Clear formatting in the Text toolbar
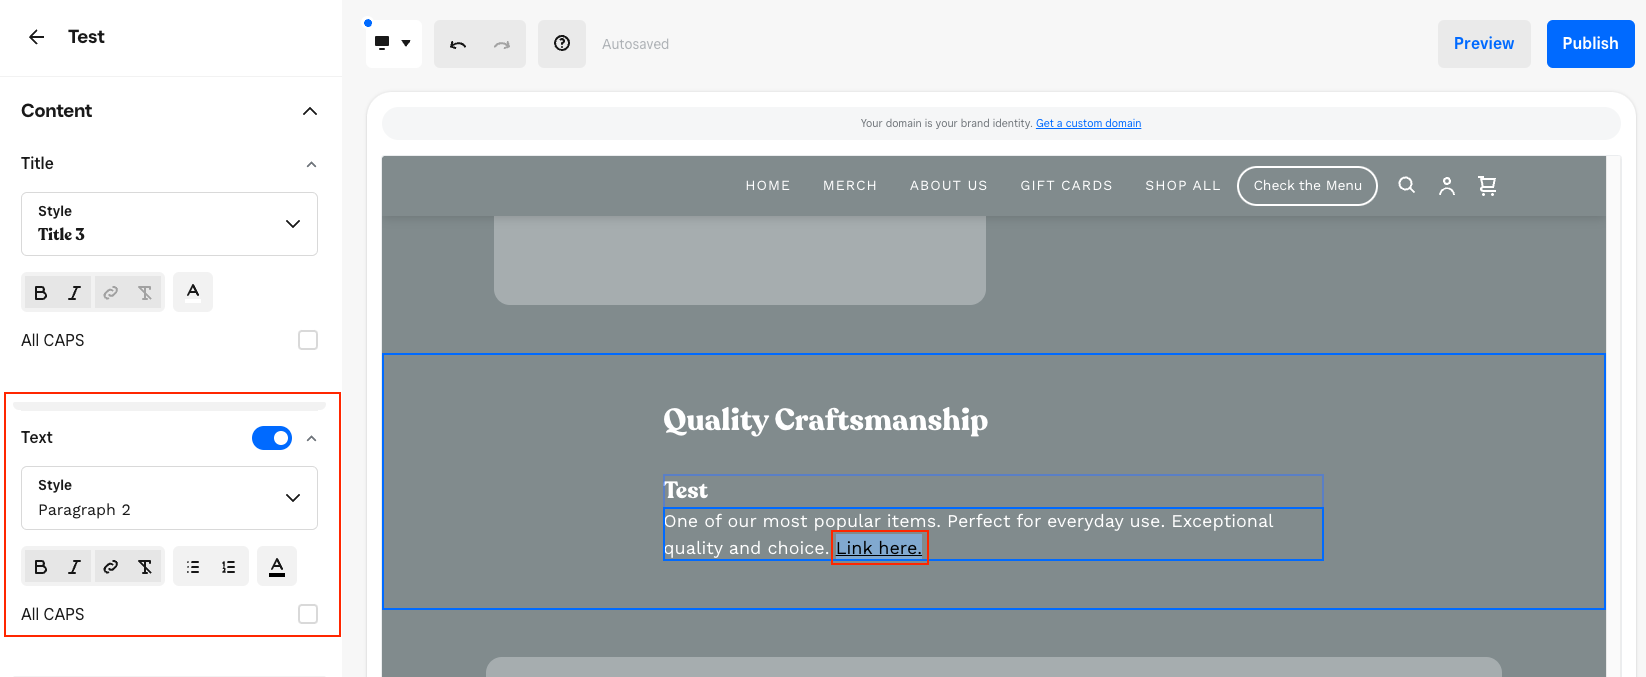The width and height of the screenshot is (1646, 677). point(145,567)
